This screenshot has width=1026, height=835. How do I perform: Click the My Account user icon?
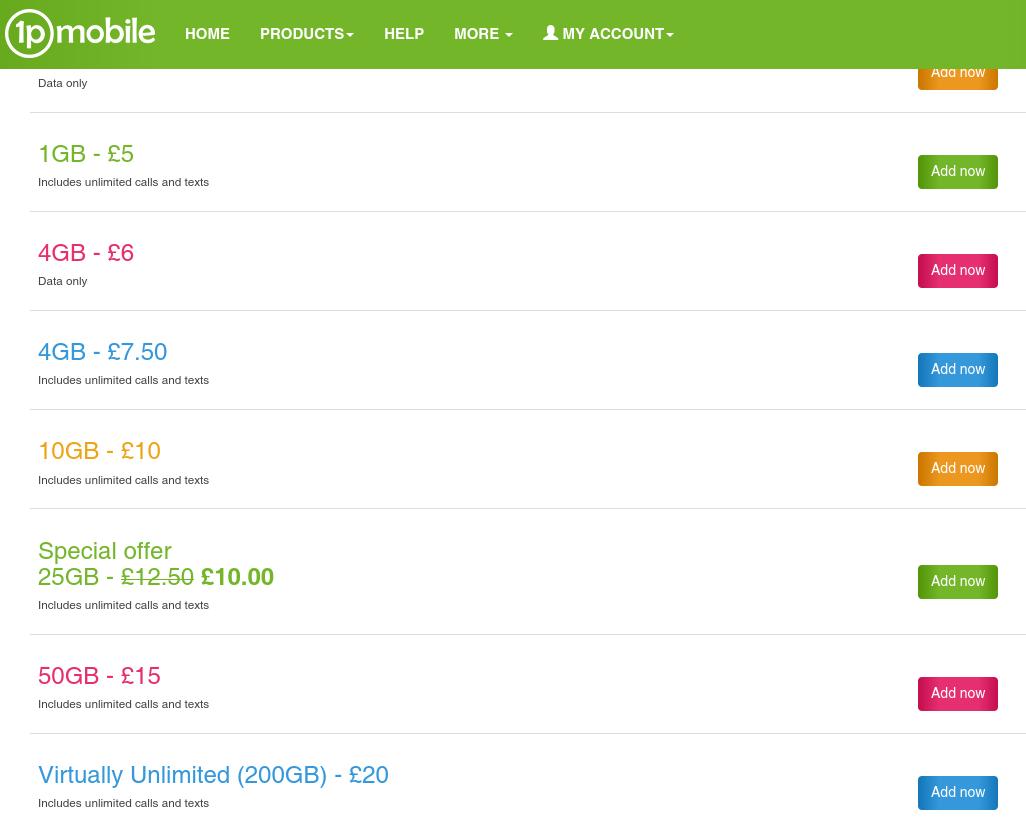pyautogui.click(x=550, y=33)
